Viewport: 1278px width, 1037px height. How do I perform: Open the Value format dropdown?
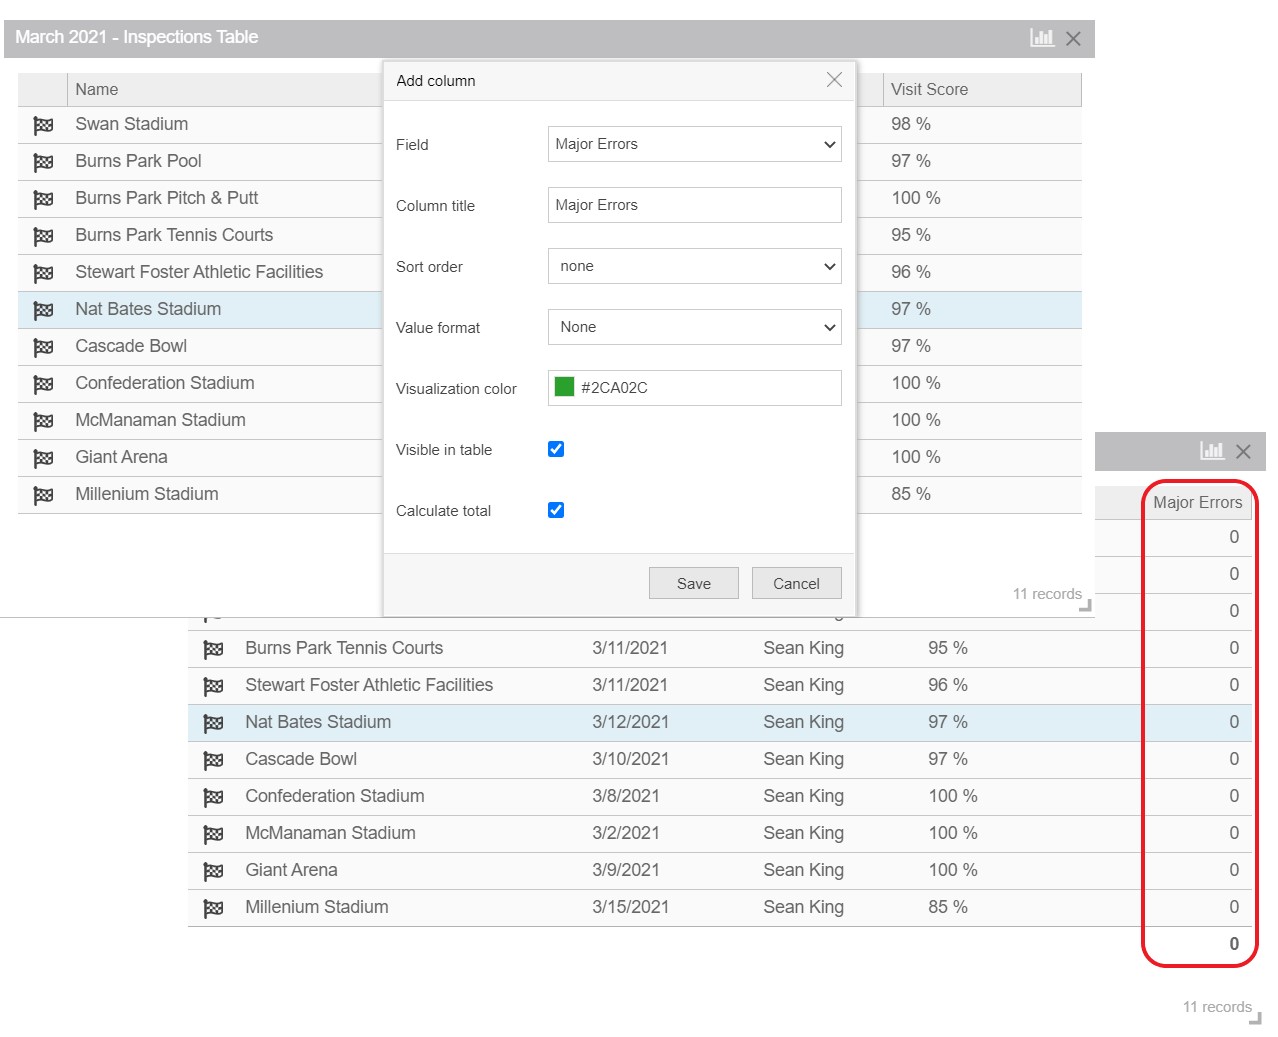694,327
